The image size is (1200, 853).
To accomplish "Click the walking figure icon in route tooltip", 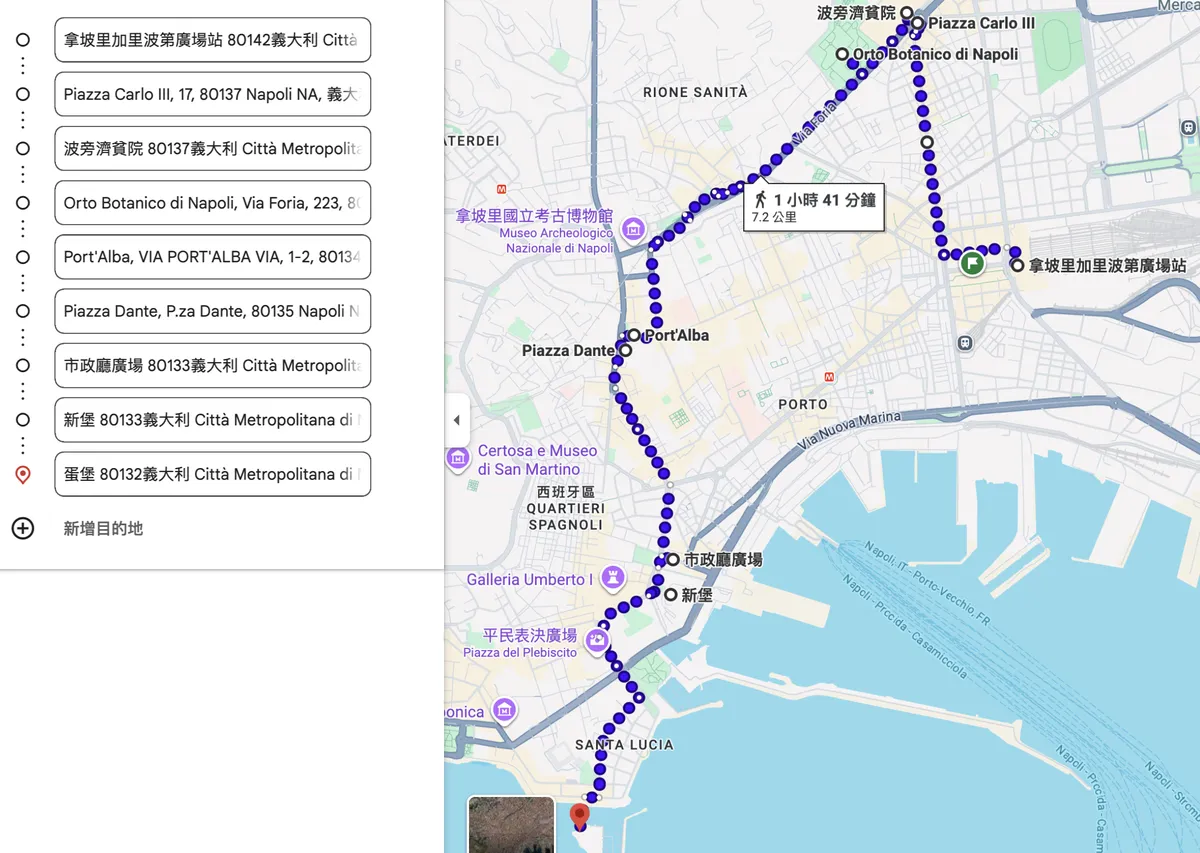I will click(x=761, y=200).
